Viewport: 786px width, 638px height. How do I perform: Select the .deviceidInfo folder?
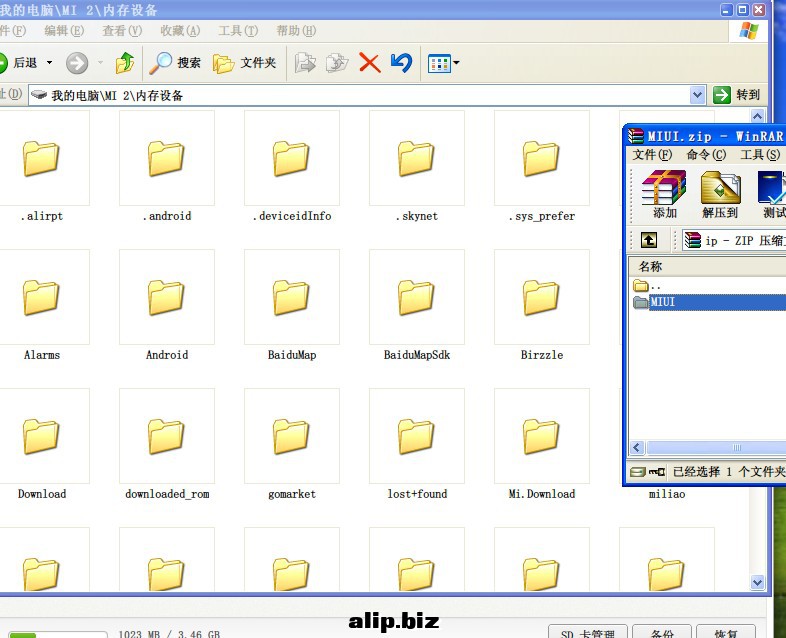pyautogui.click(x=292, y=166)
